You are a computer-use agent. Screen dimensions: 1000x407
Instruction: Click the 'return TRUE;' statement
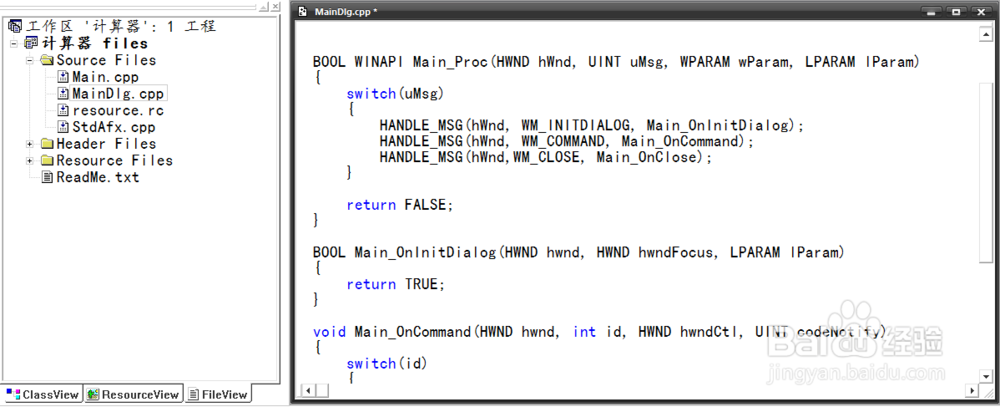click(x=395, y=284)
